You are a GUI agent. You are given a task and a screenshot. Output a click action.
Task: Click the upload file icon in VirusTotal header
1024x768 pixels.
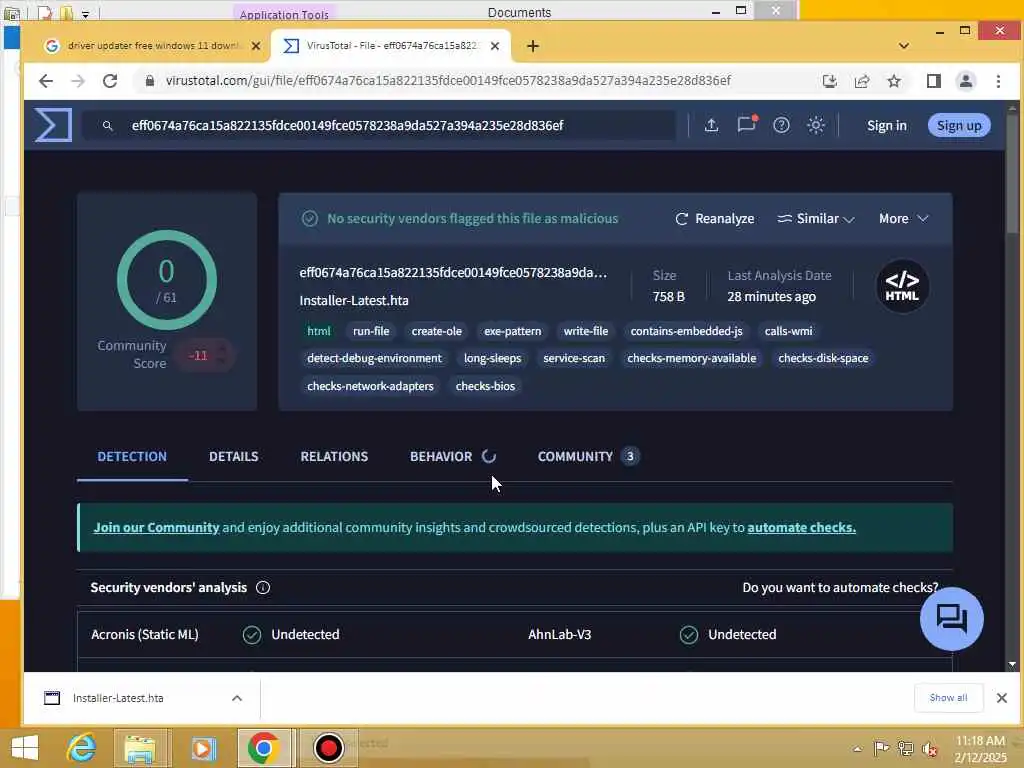click(x=711, y=125)
